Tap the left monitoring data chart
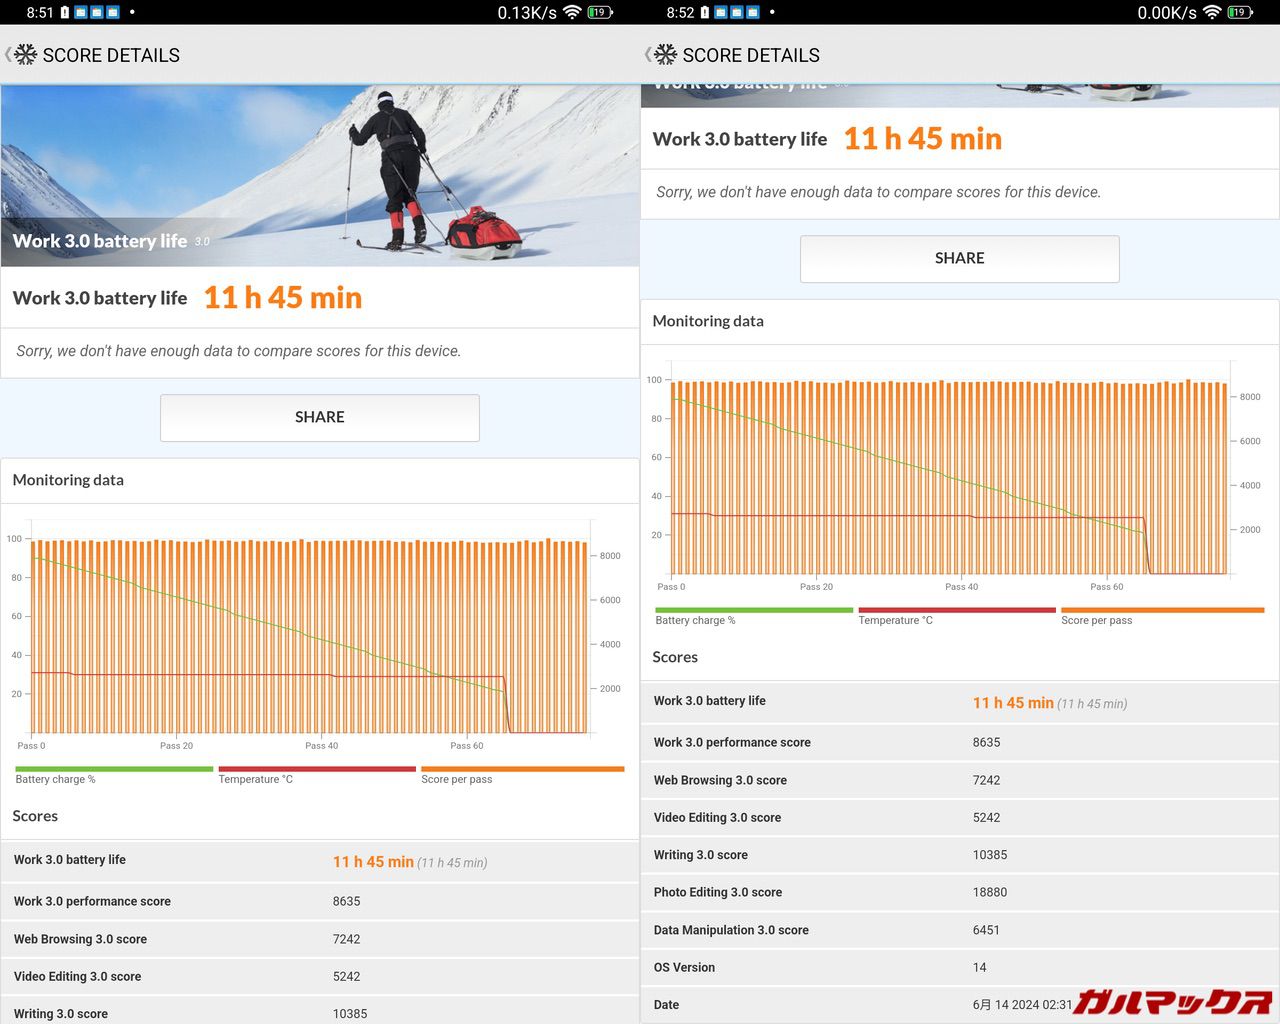 pyautogui.click(x=310, y=640)
